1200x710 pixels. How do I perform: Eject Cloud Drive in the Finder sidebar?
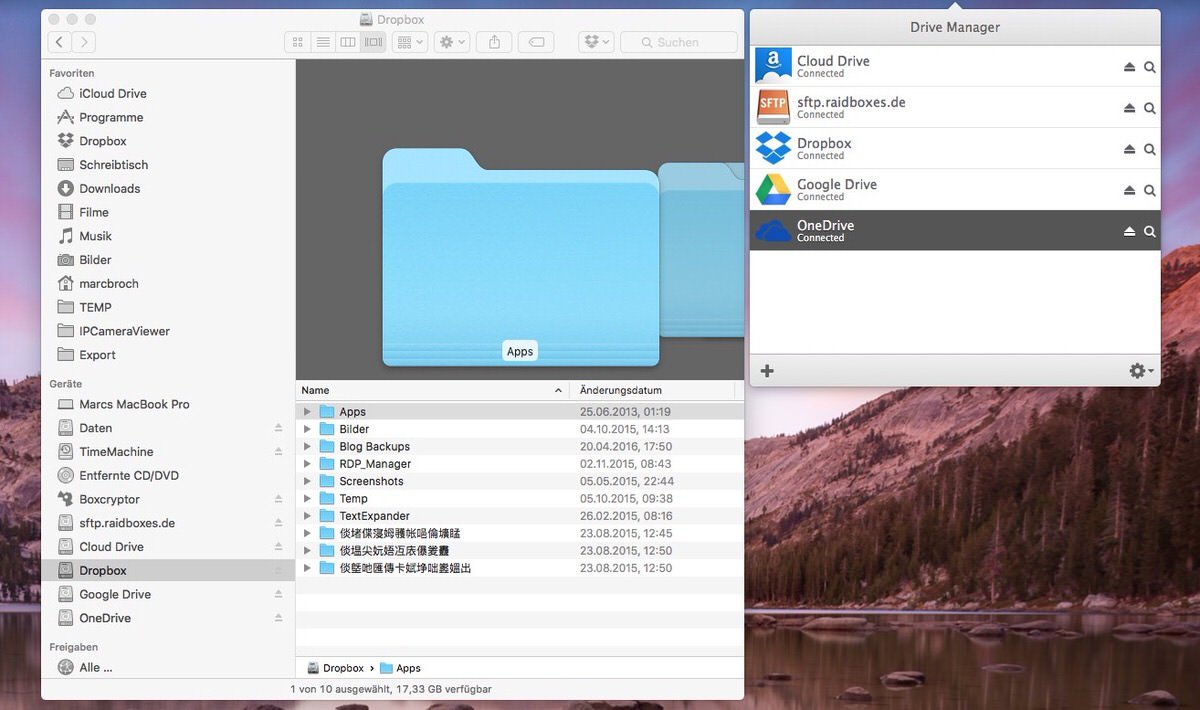[279, 547]
